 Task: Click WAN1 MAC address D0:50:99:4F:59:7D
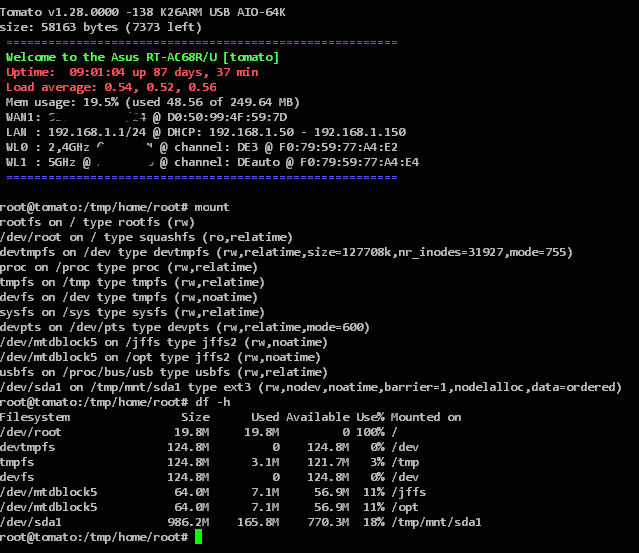click(227, 117)
